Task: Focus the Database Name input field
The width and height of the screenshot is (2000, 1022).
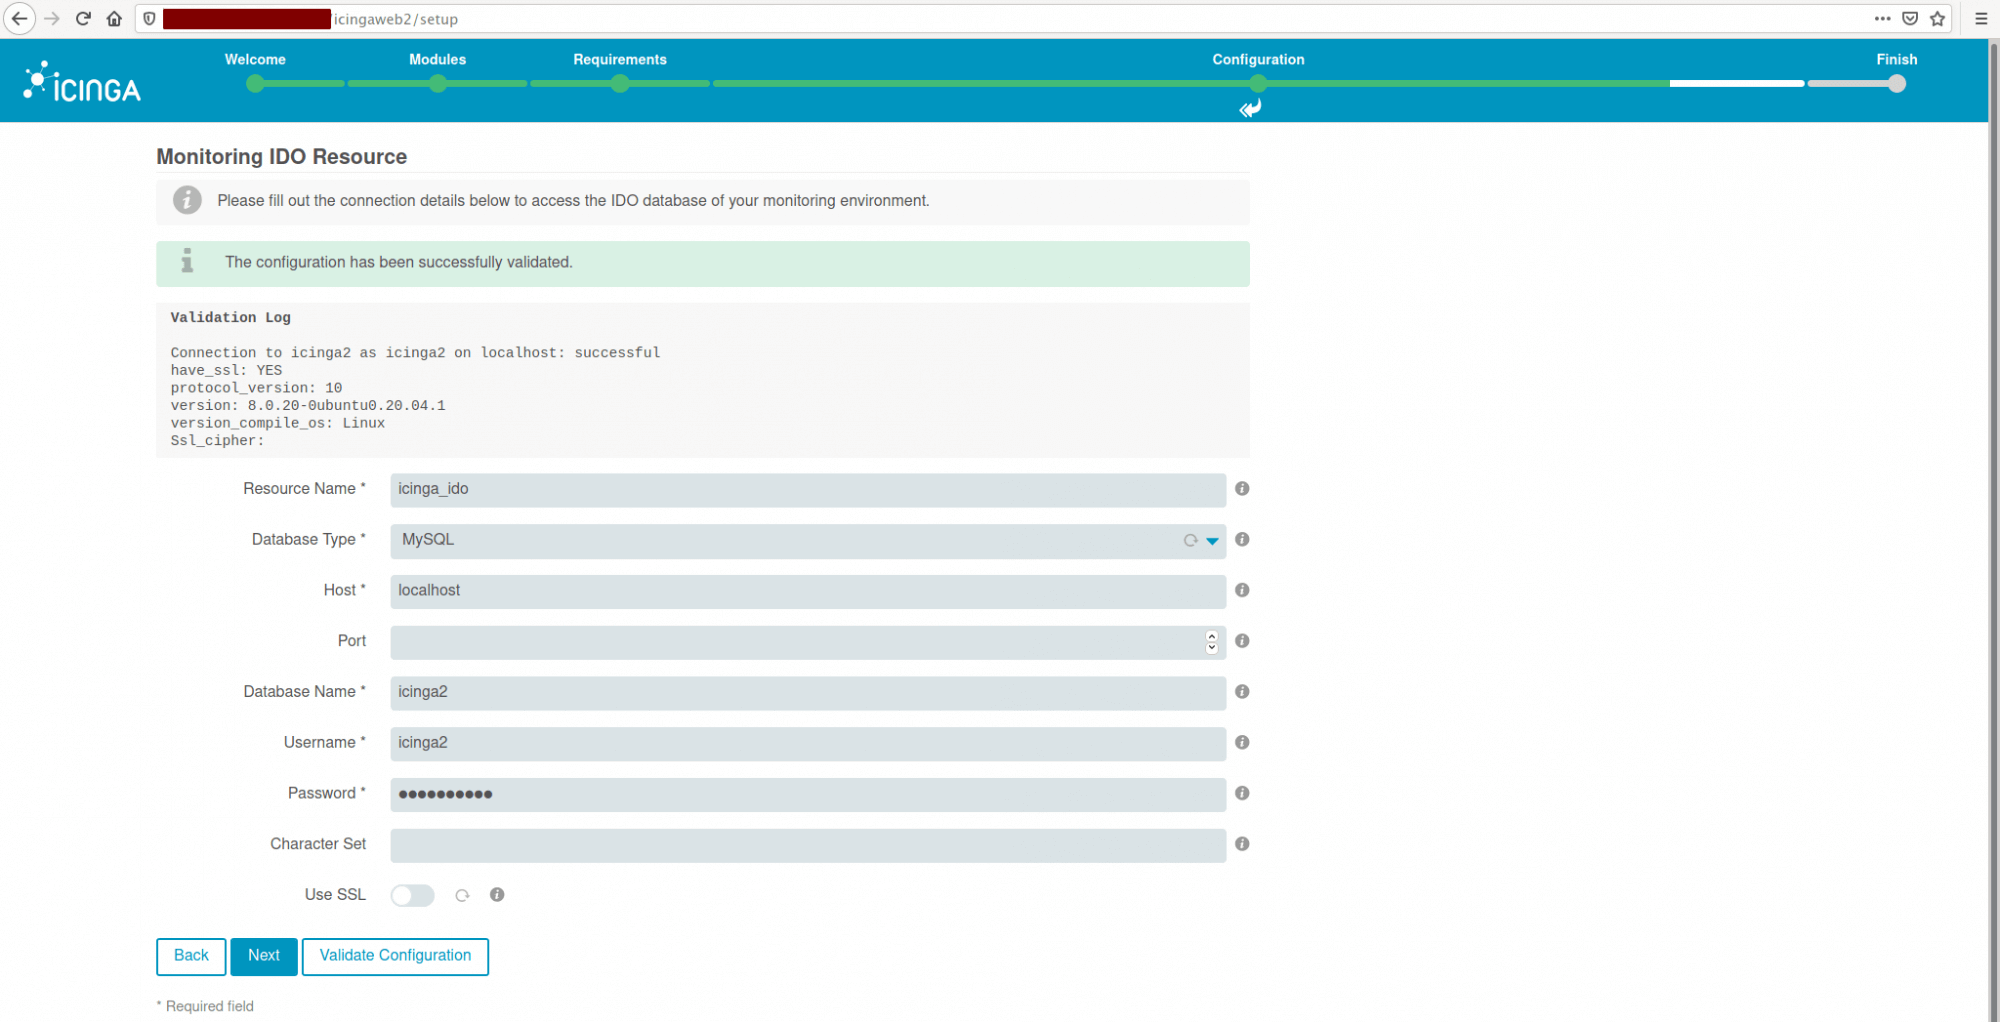Action: click(808, 693)
